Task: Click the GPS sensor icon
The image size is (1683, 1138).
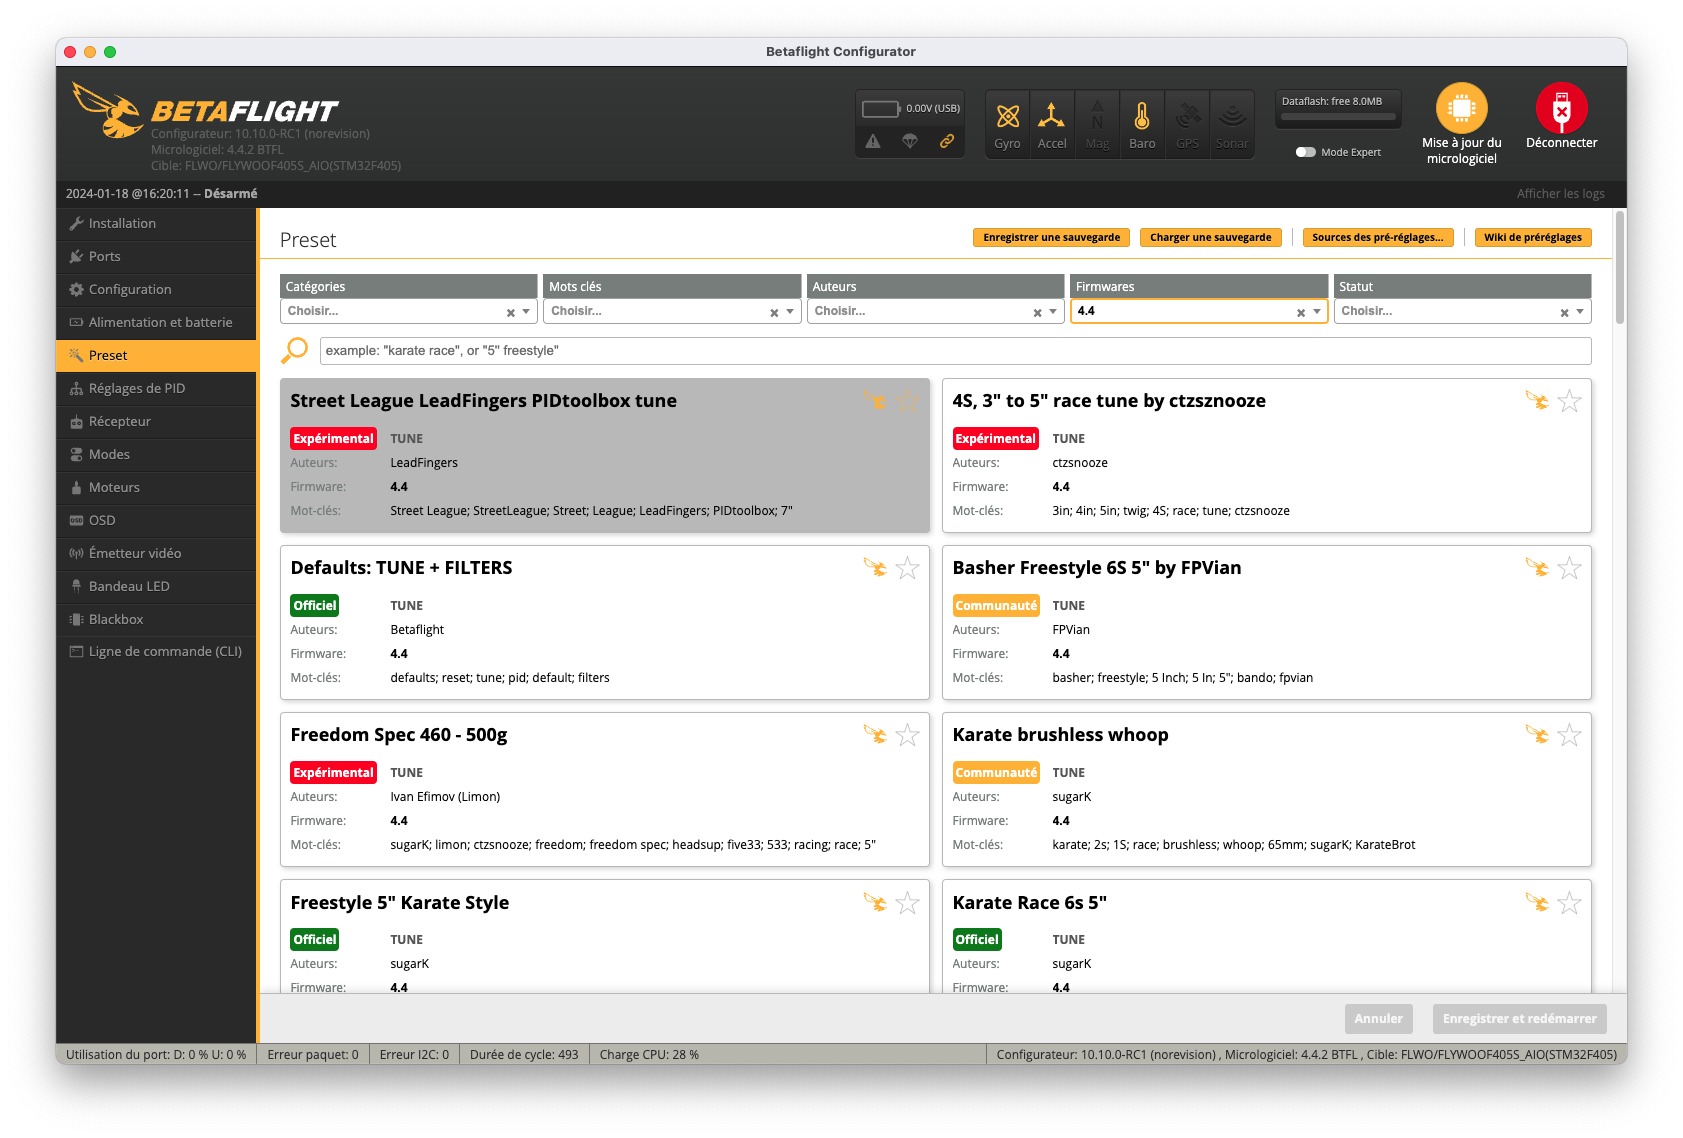Action: tap(1187, 117)
